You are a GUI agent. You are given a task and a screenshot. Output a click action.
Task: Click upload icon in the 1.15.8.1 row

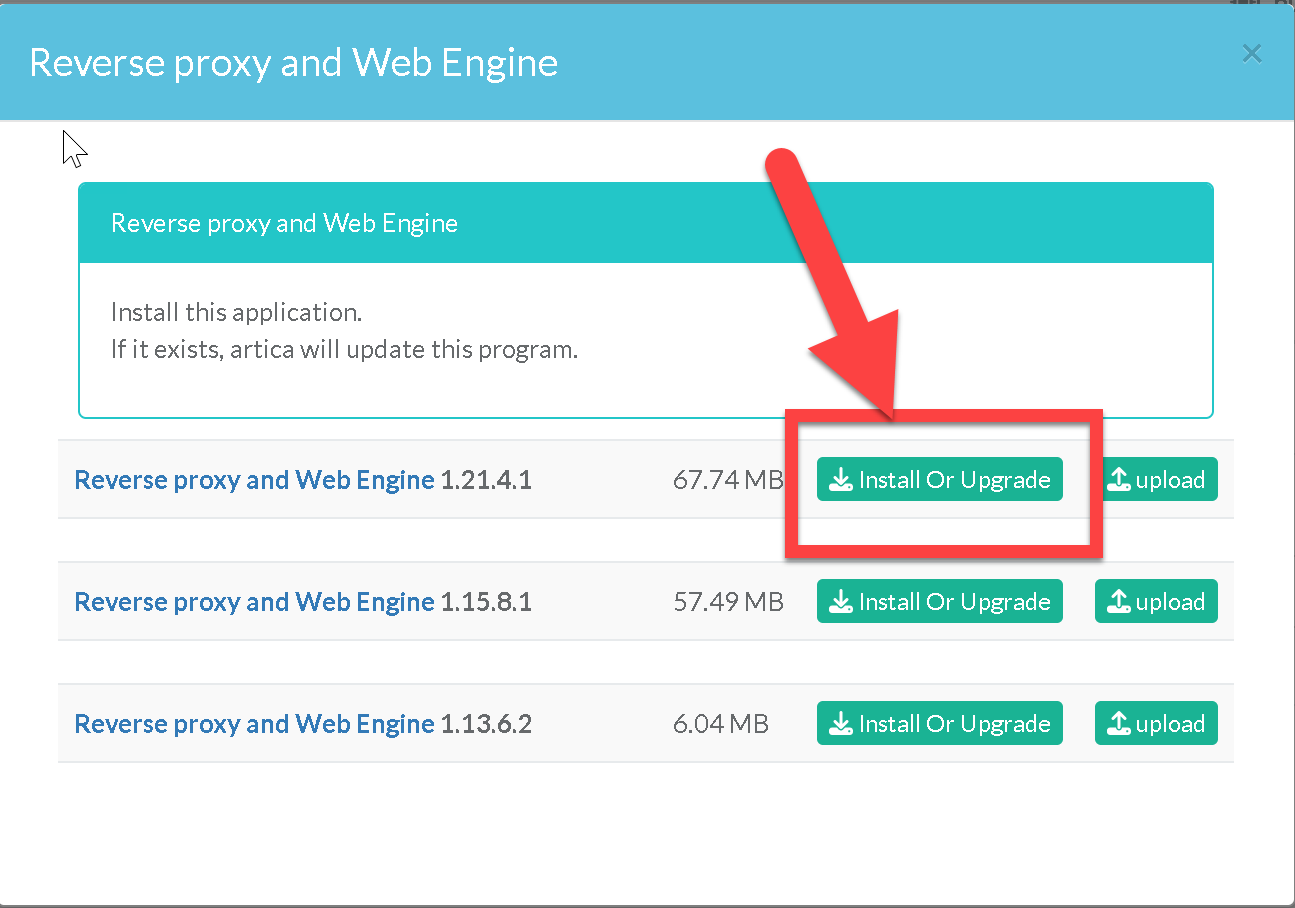click(1119, 602)
